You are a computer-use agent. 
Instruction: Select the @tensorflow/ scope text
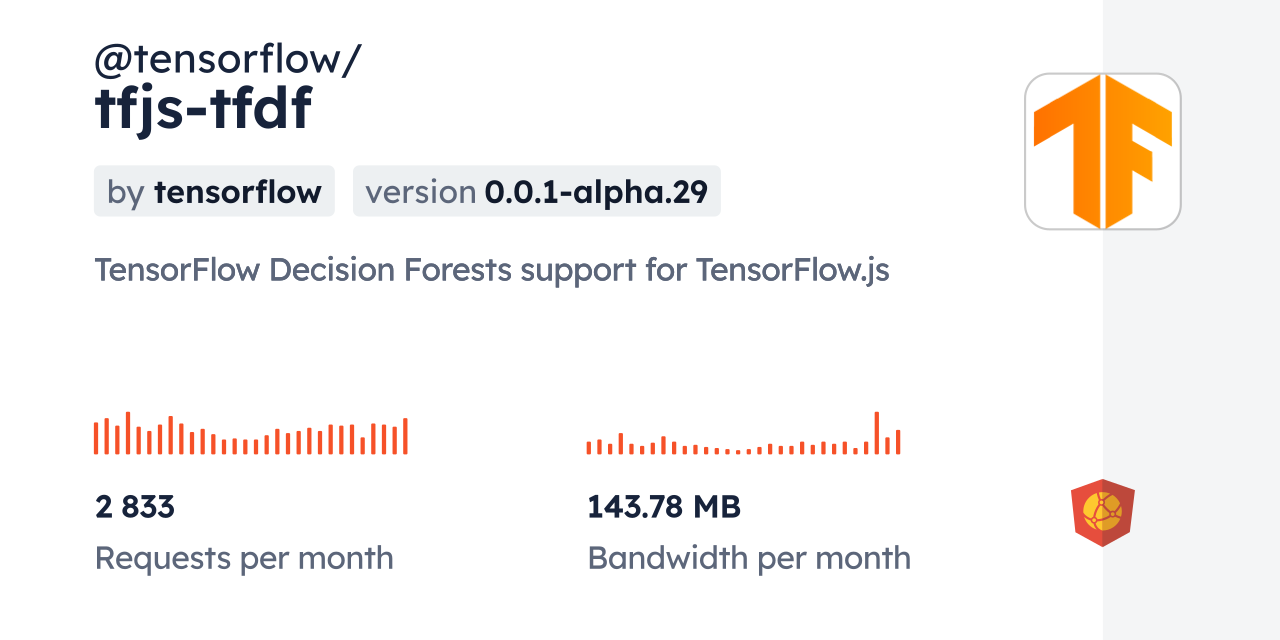click(227, 60)
